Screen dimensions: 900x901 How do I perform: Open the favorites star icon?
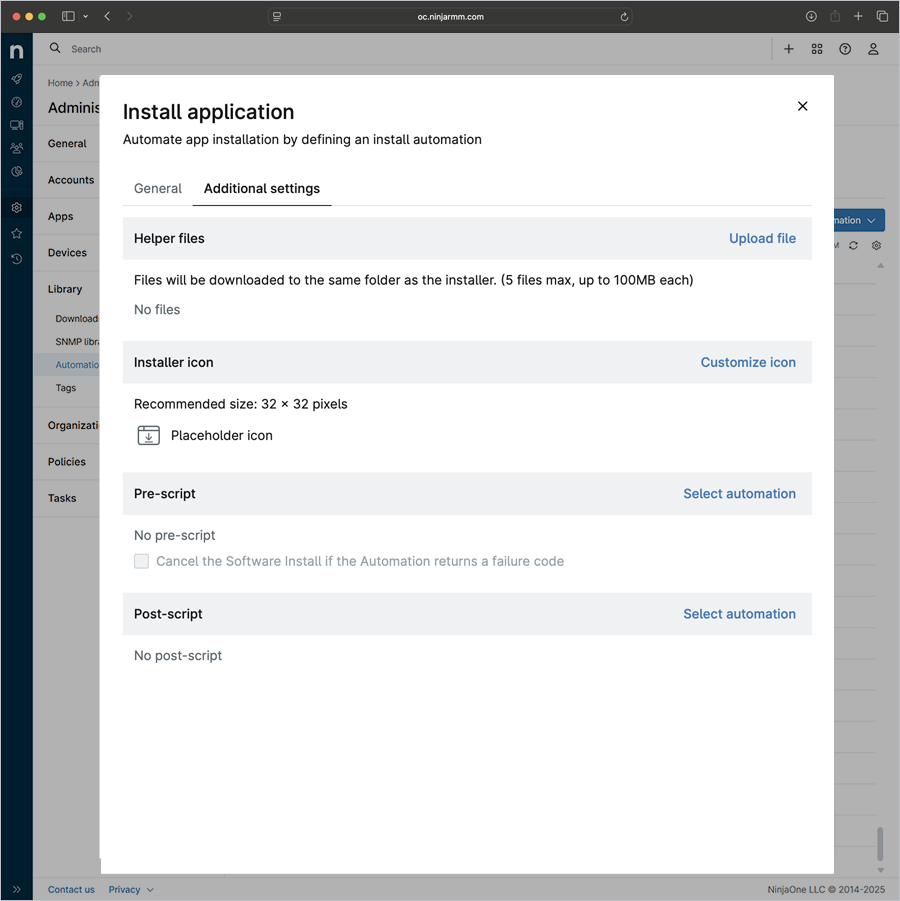tap(17, 233)
